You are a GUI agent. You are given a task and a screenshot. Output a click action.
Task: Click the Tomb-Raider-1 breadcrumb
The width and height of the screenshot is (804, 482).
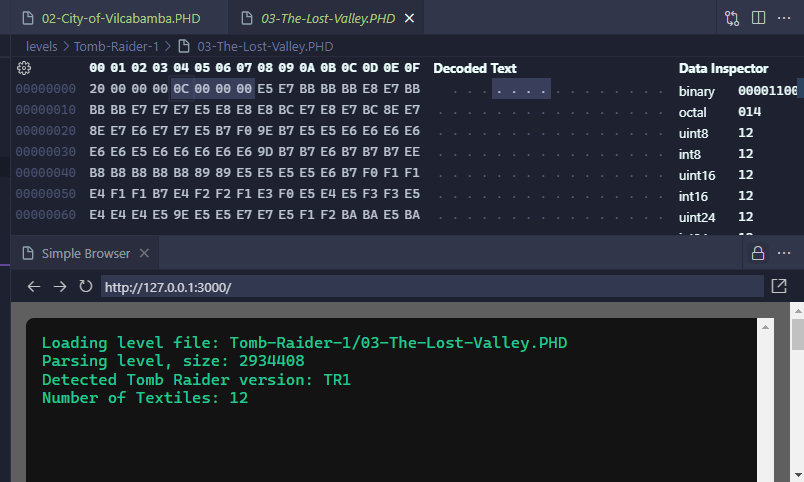click(116, 47)
